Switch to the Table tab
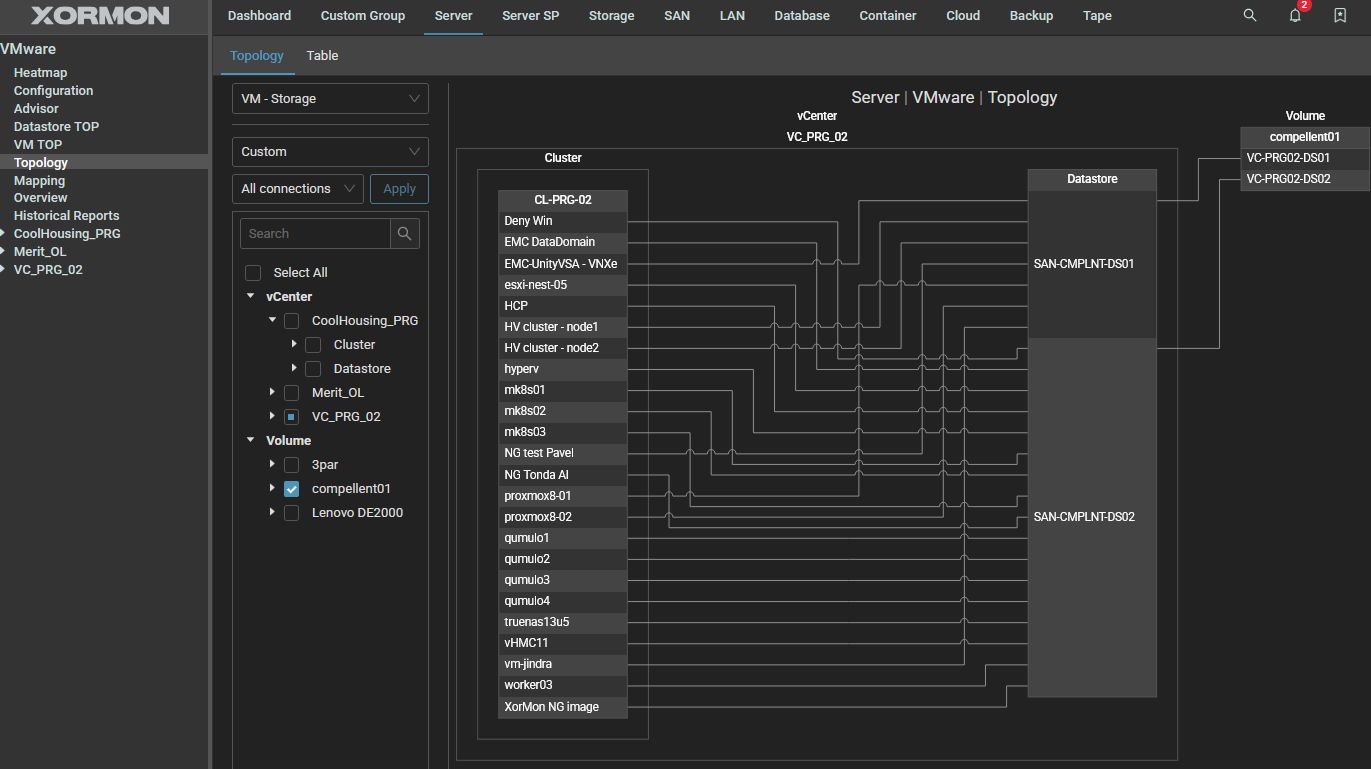The width and height of the screenshot is (1371, 769). click(x=322, y=56)
